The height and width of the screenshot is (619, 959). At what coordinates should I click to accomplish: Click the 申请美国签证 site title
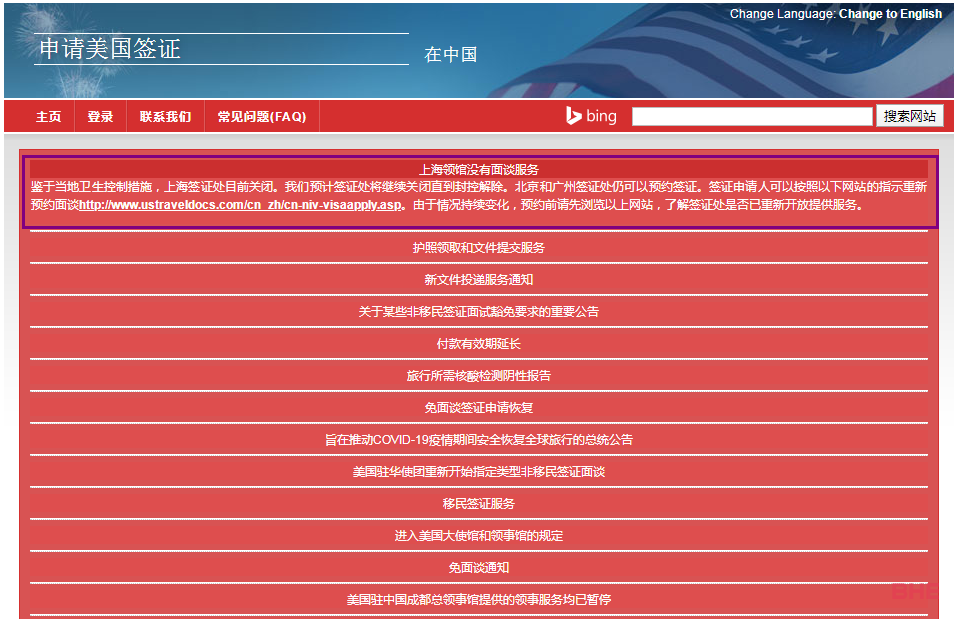110,49
